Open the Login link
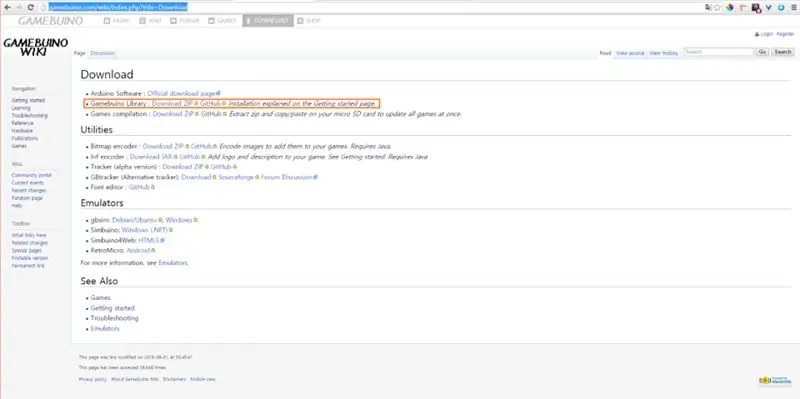 767,34
